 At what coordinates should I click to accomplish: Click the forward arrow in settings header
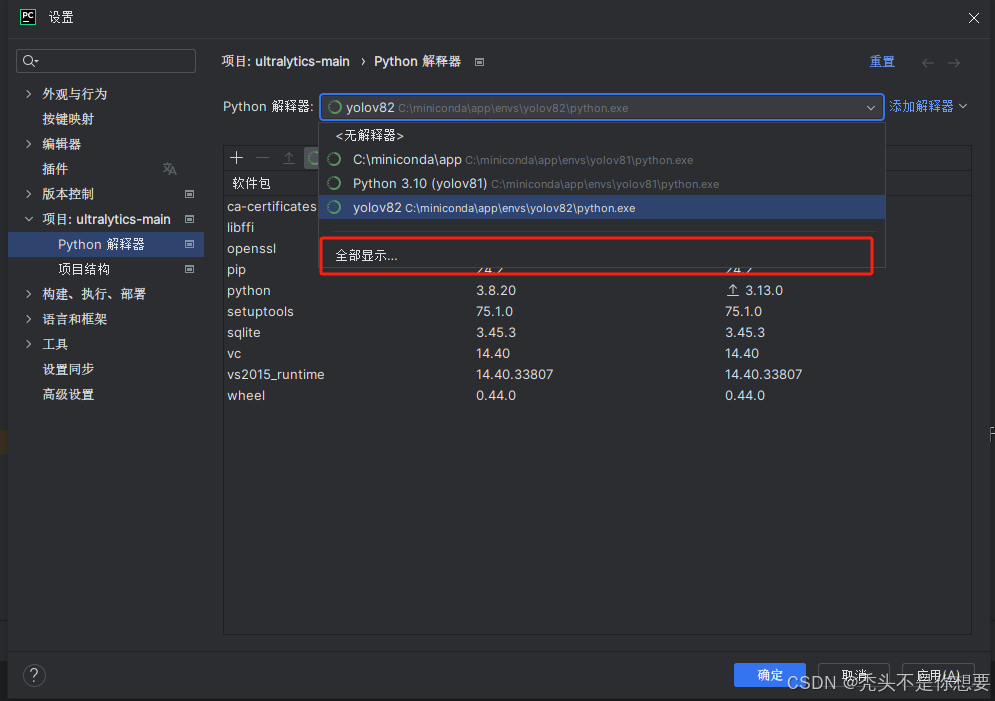coord(954,62)
